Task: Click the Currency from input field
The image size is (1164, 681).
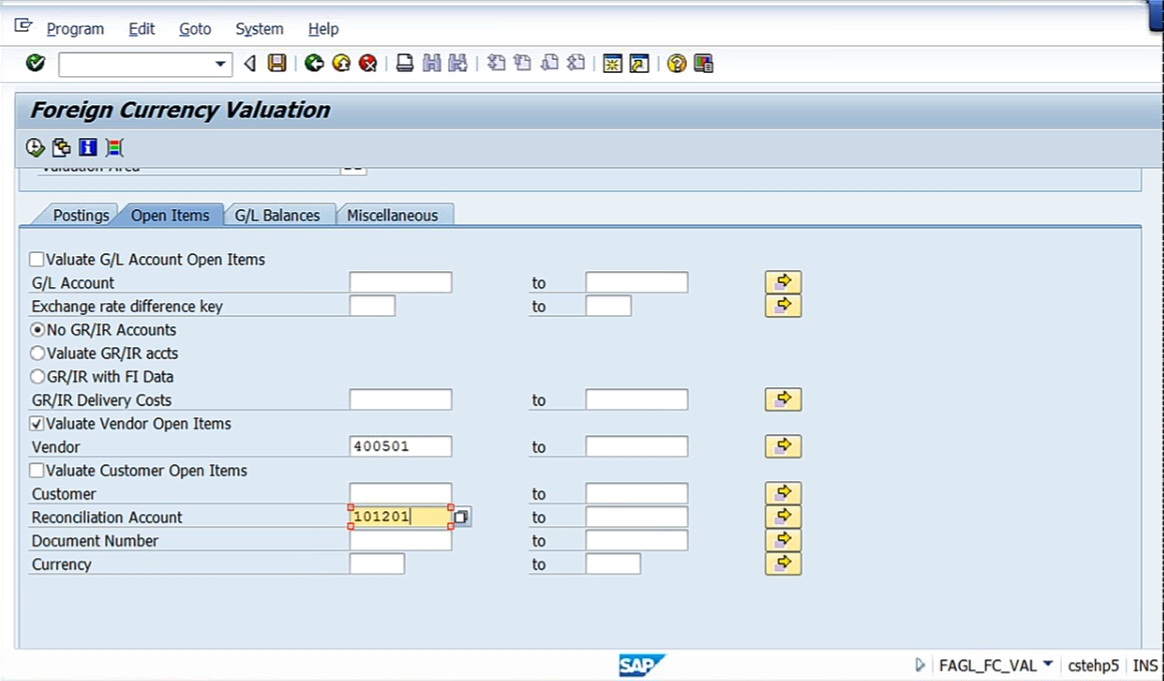Action: [x=376, y=564]
